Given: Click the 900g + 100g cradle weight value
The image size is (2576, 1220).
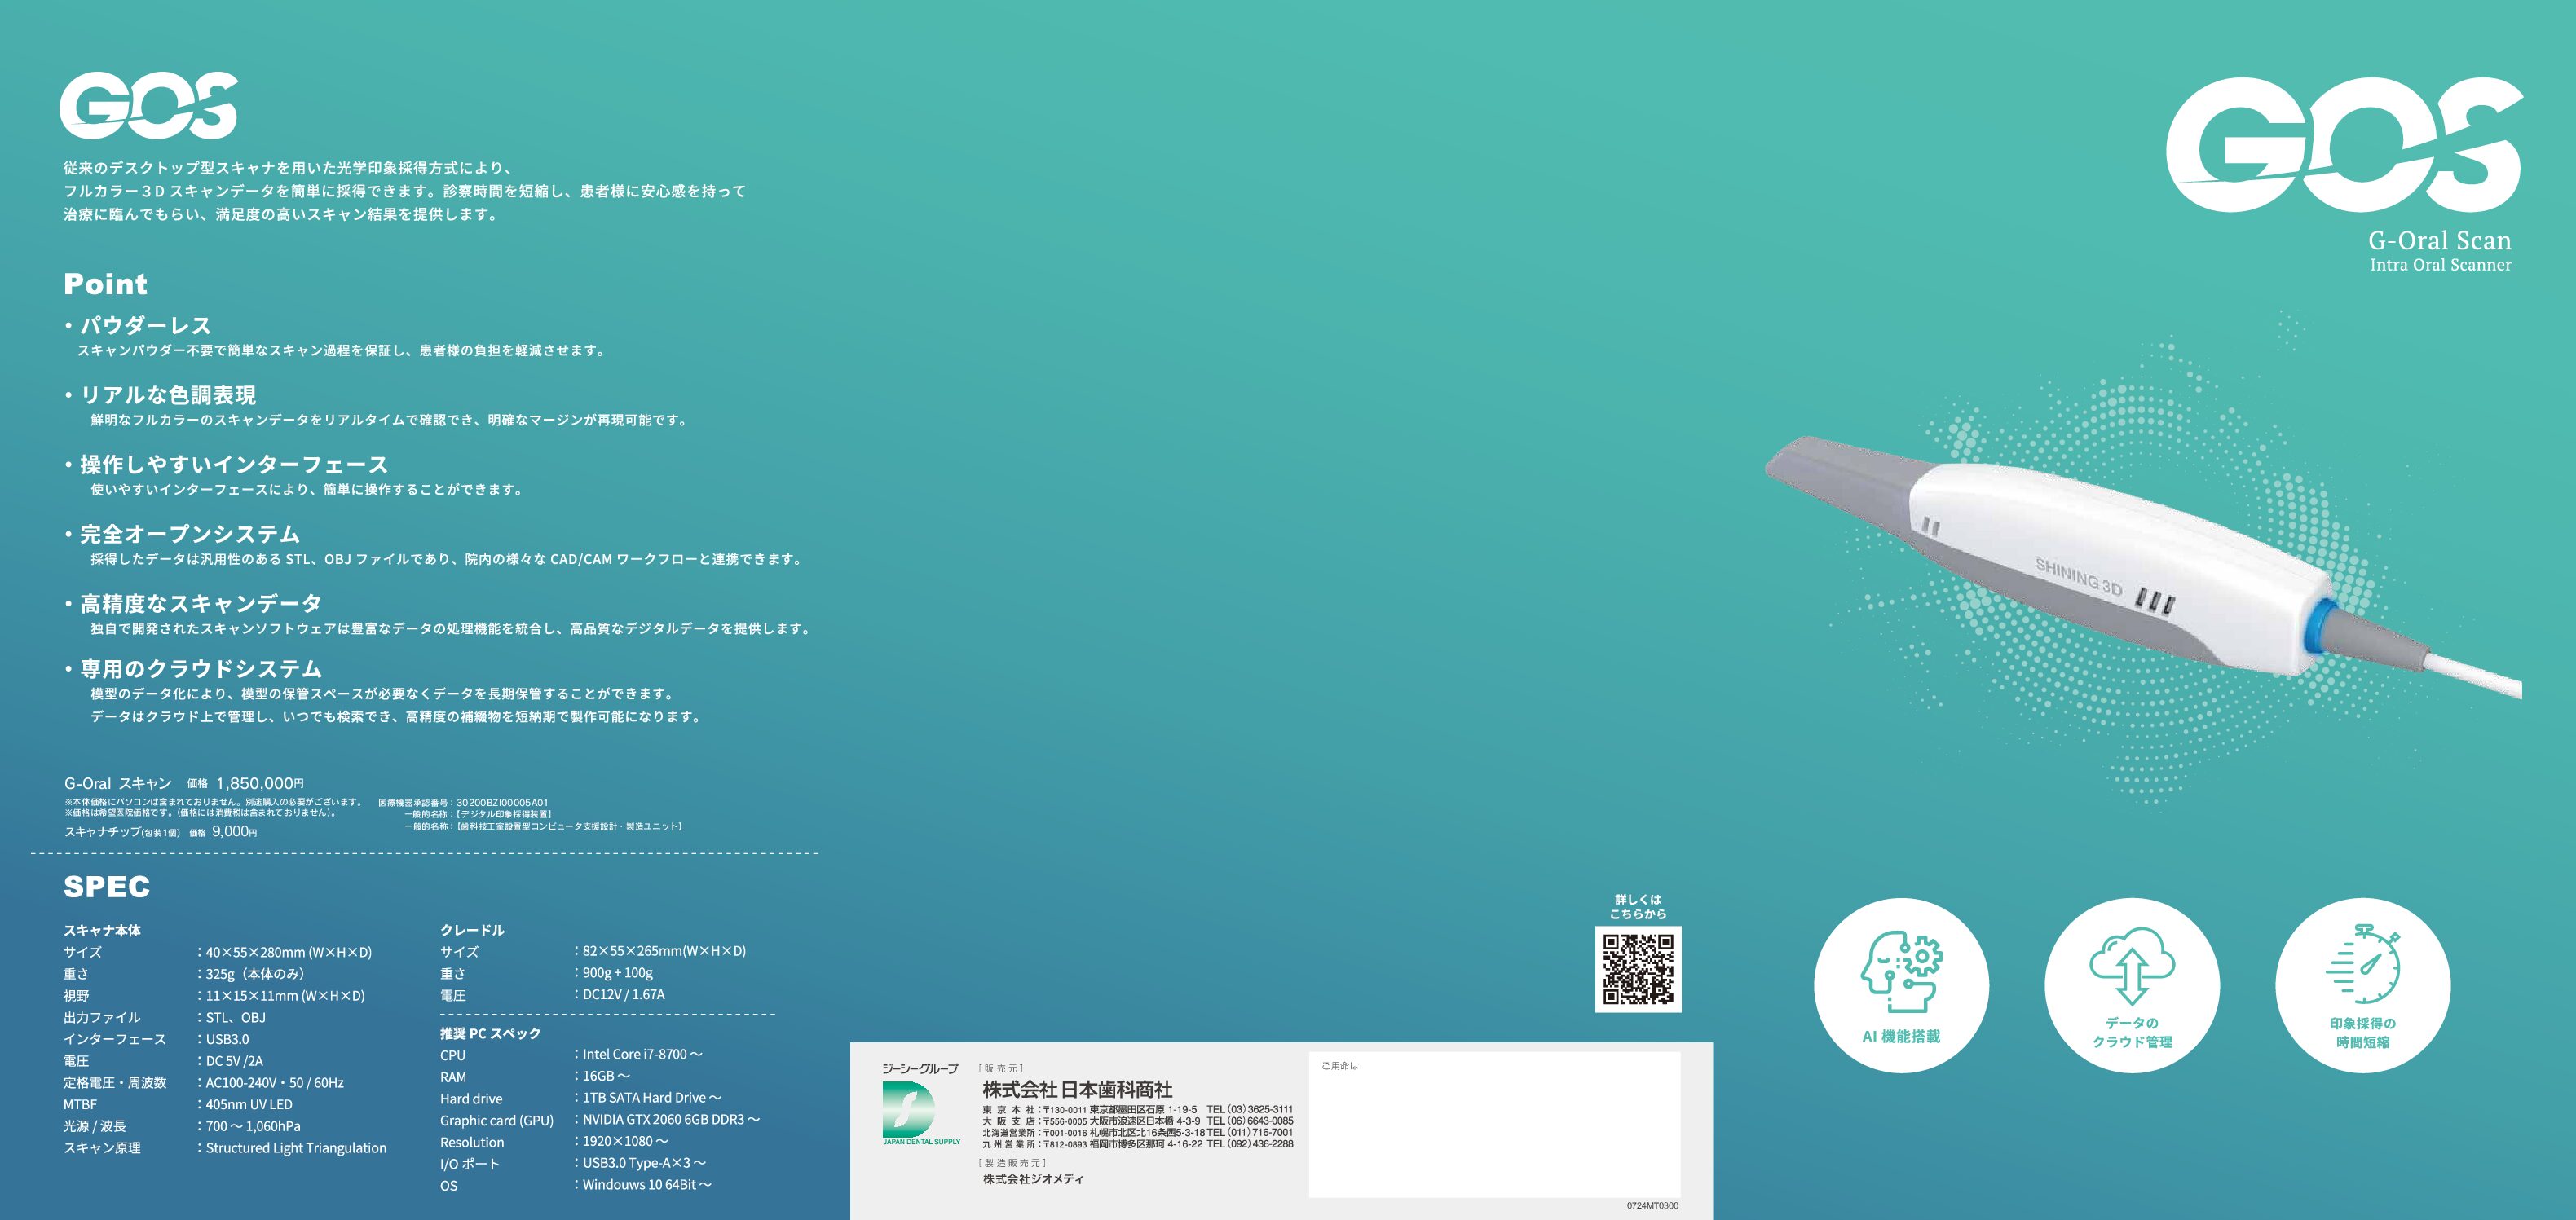Looking at the screenshot, I should coord(618,972).
